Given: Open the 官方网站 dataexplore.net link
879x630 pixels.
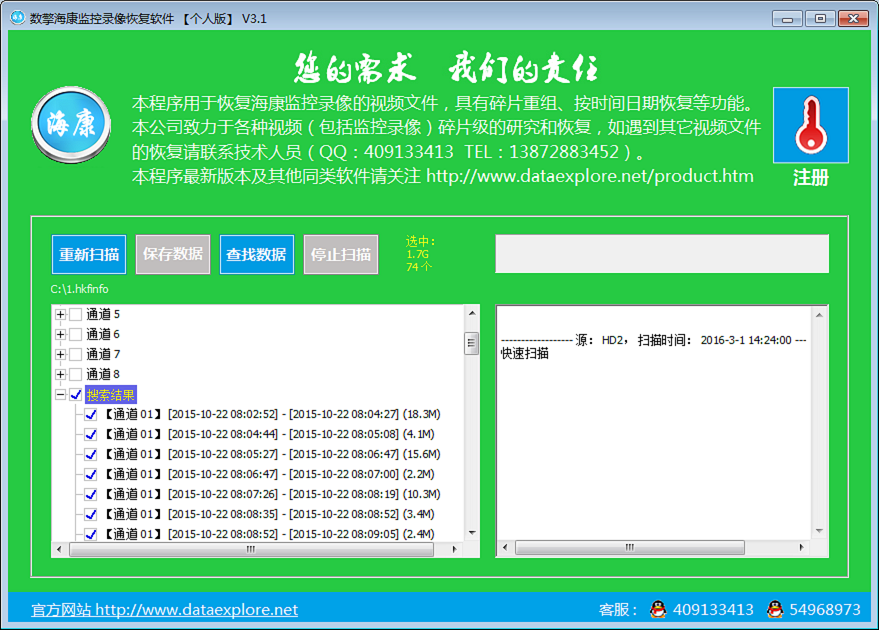Looking at the screenshot, I should (165, 609).
